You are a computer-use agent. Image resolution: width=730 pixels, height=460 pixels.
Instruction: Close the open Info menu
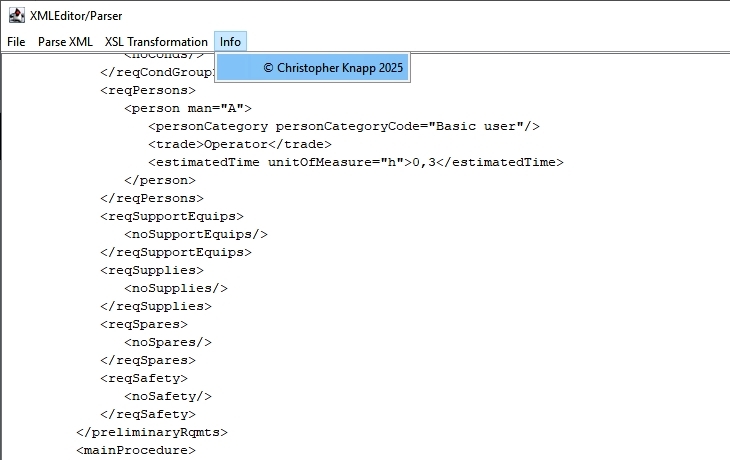click(231, 42)
